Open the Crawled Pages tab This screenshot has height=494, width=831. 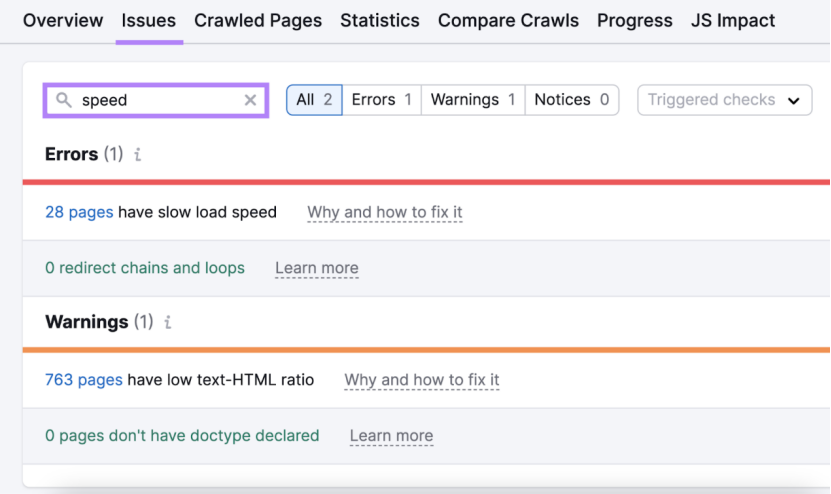258,20
